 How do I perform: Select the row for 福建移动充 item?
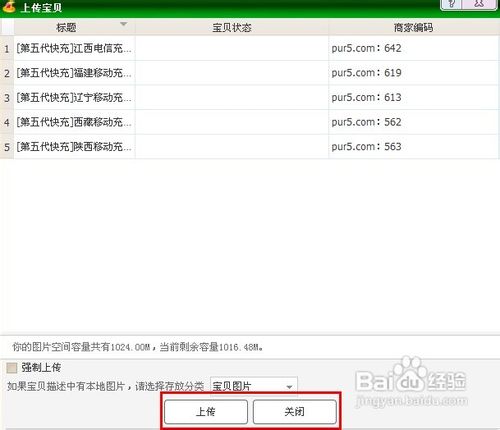click(250, 73)
